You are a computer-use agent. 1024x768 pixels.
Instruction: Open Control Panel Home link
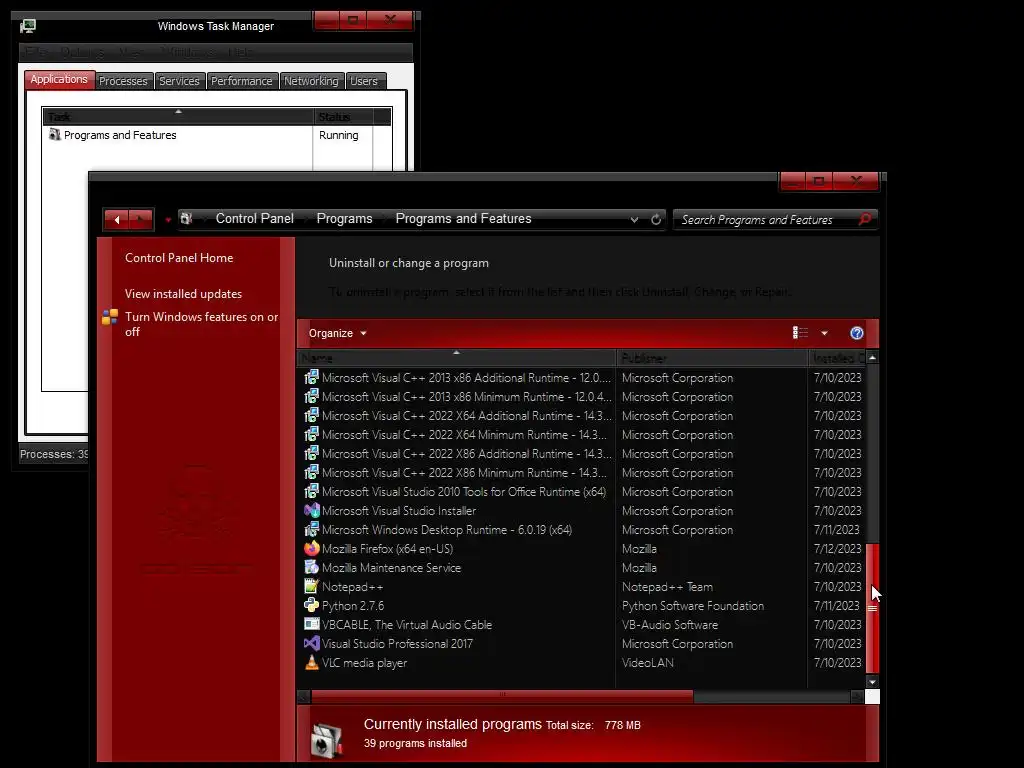pos(179,258)
